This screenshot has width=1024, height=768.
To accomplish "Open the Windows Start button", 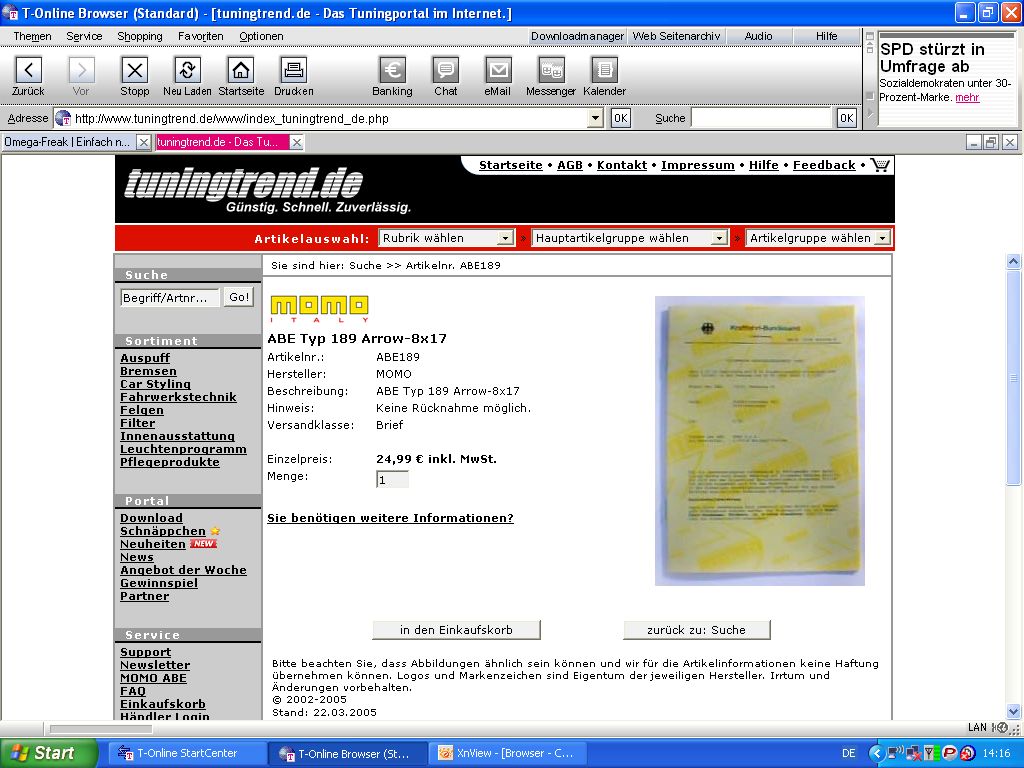I will click(49, 753).
